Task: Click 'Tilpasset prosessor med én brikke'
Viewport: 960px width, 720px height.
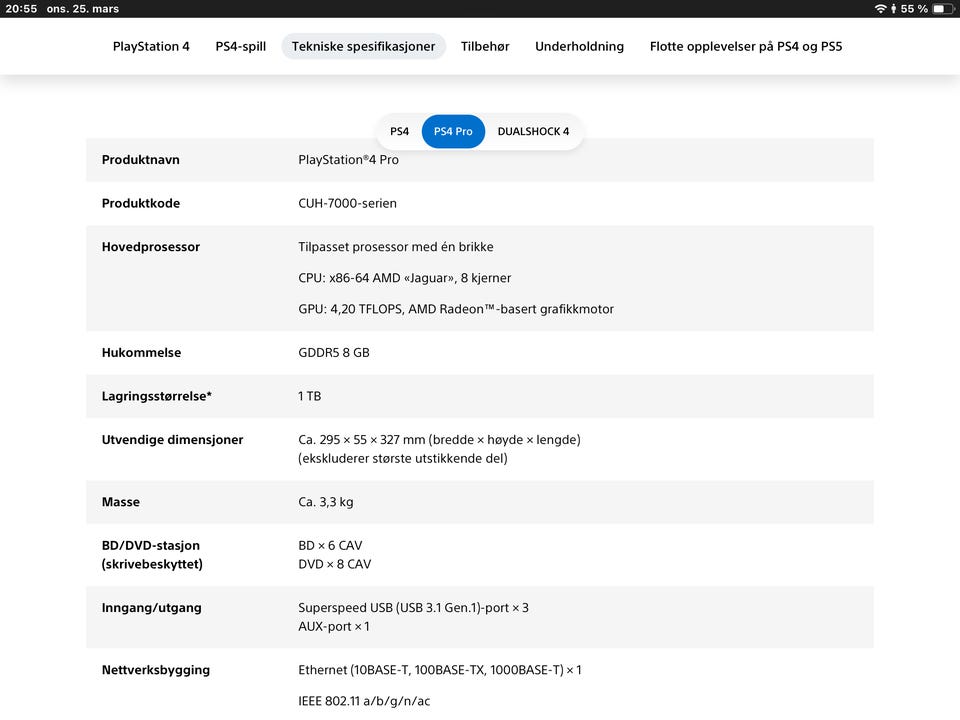Action: pos(396,247)
